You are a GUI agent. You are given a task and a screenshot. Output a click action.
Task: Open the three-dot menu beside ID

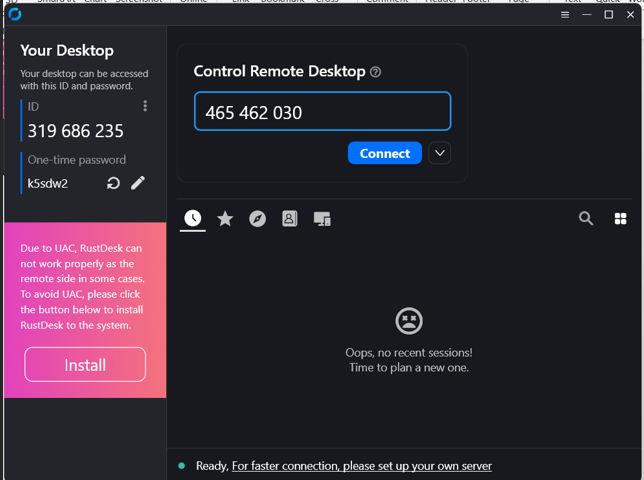point(145,106)
